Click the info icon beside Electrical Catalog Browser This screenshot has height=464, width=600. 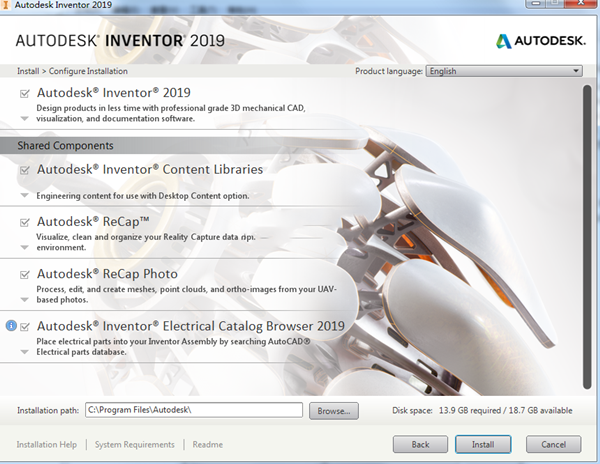click(x=11, y=326)
